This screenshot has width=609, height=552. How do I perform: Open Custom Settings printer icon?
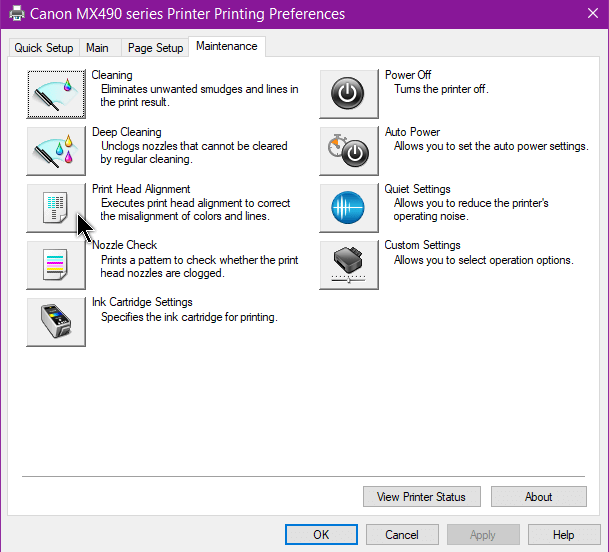[x=349, y=265]
